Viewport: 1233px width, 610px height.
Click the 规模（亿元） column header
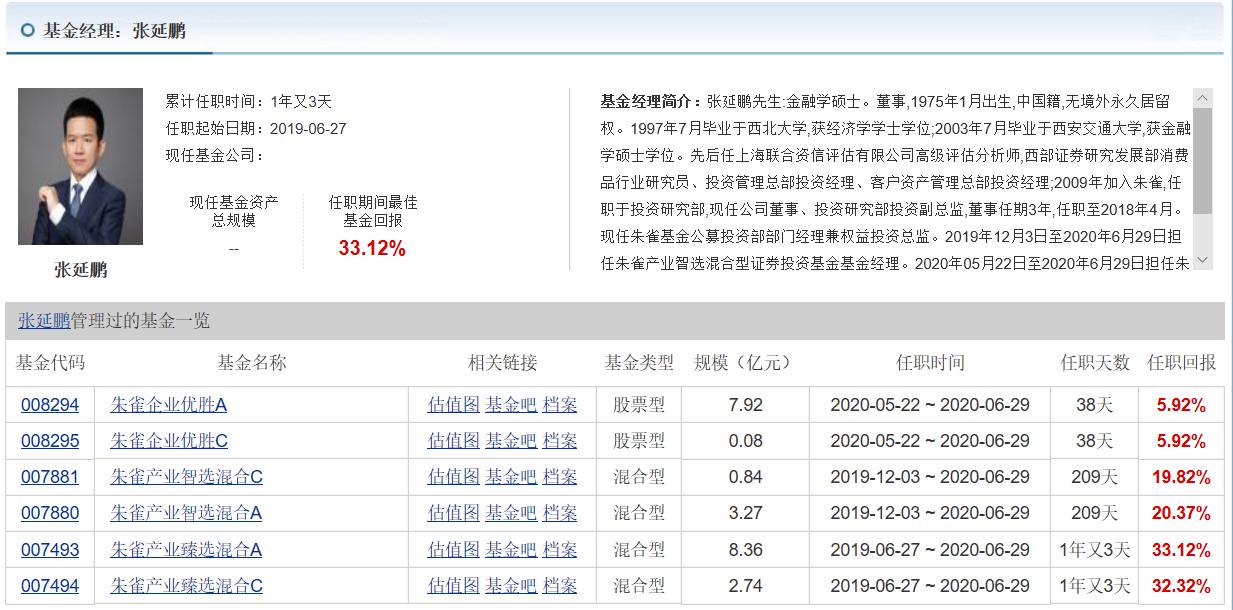743,362
